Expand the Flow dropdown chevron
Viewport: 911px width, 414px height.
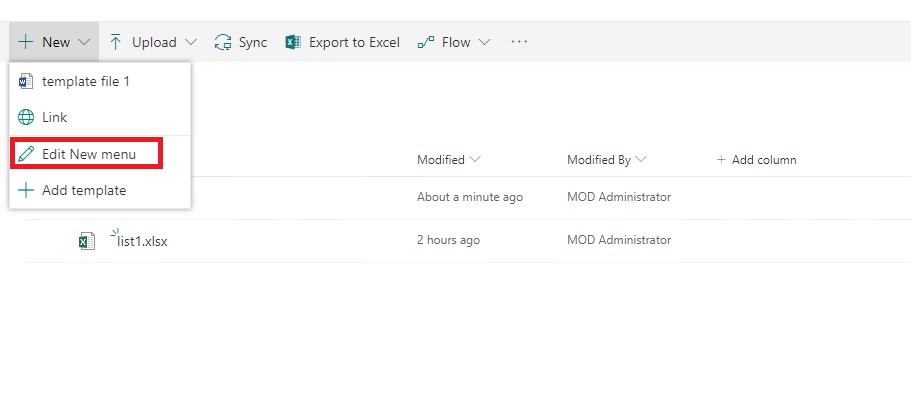click(484, 42)
